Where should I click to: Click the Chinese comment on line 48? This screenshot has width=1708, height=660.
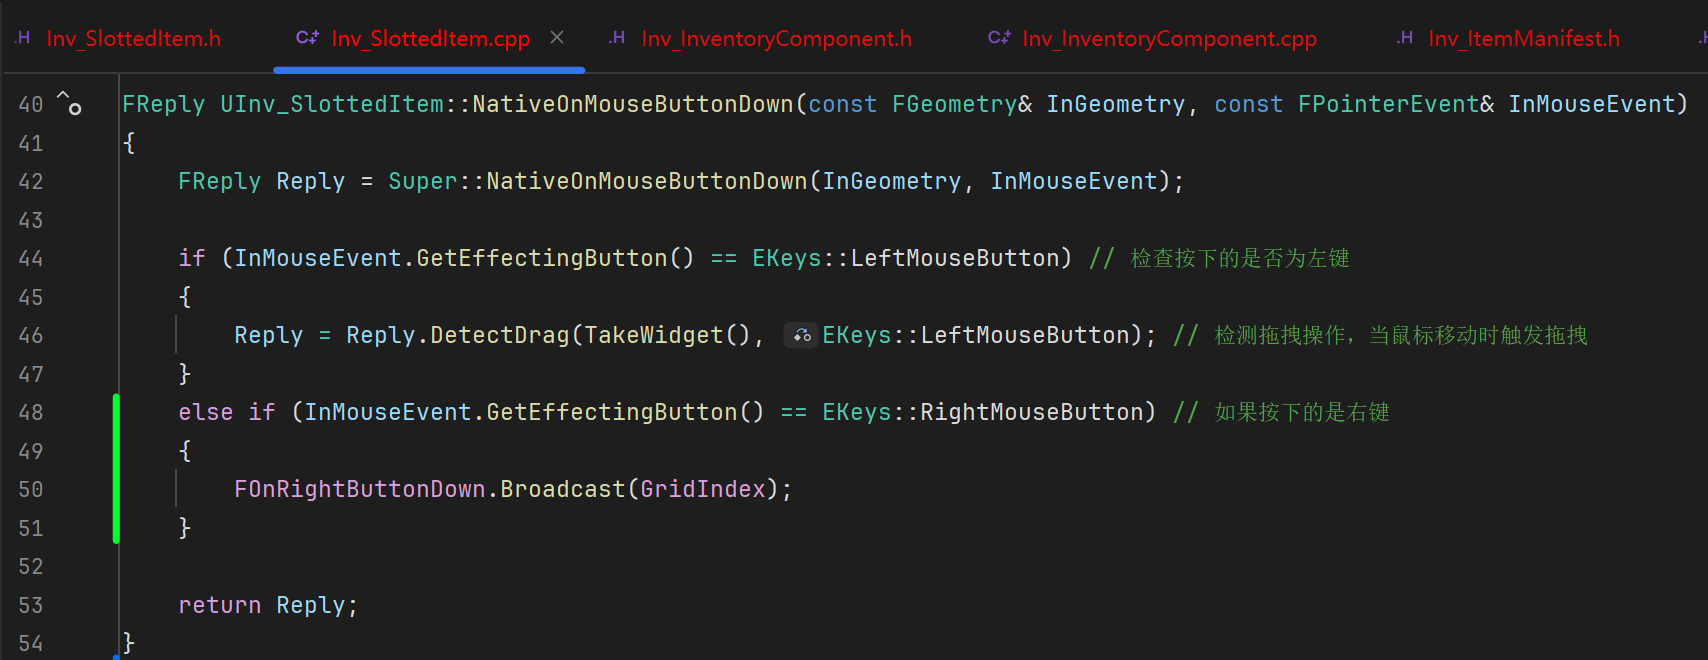click(x=1282, y=412)
